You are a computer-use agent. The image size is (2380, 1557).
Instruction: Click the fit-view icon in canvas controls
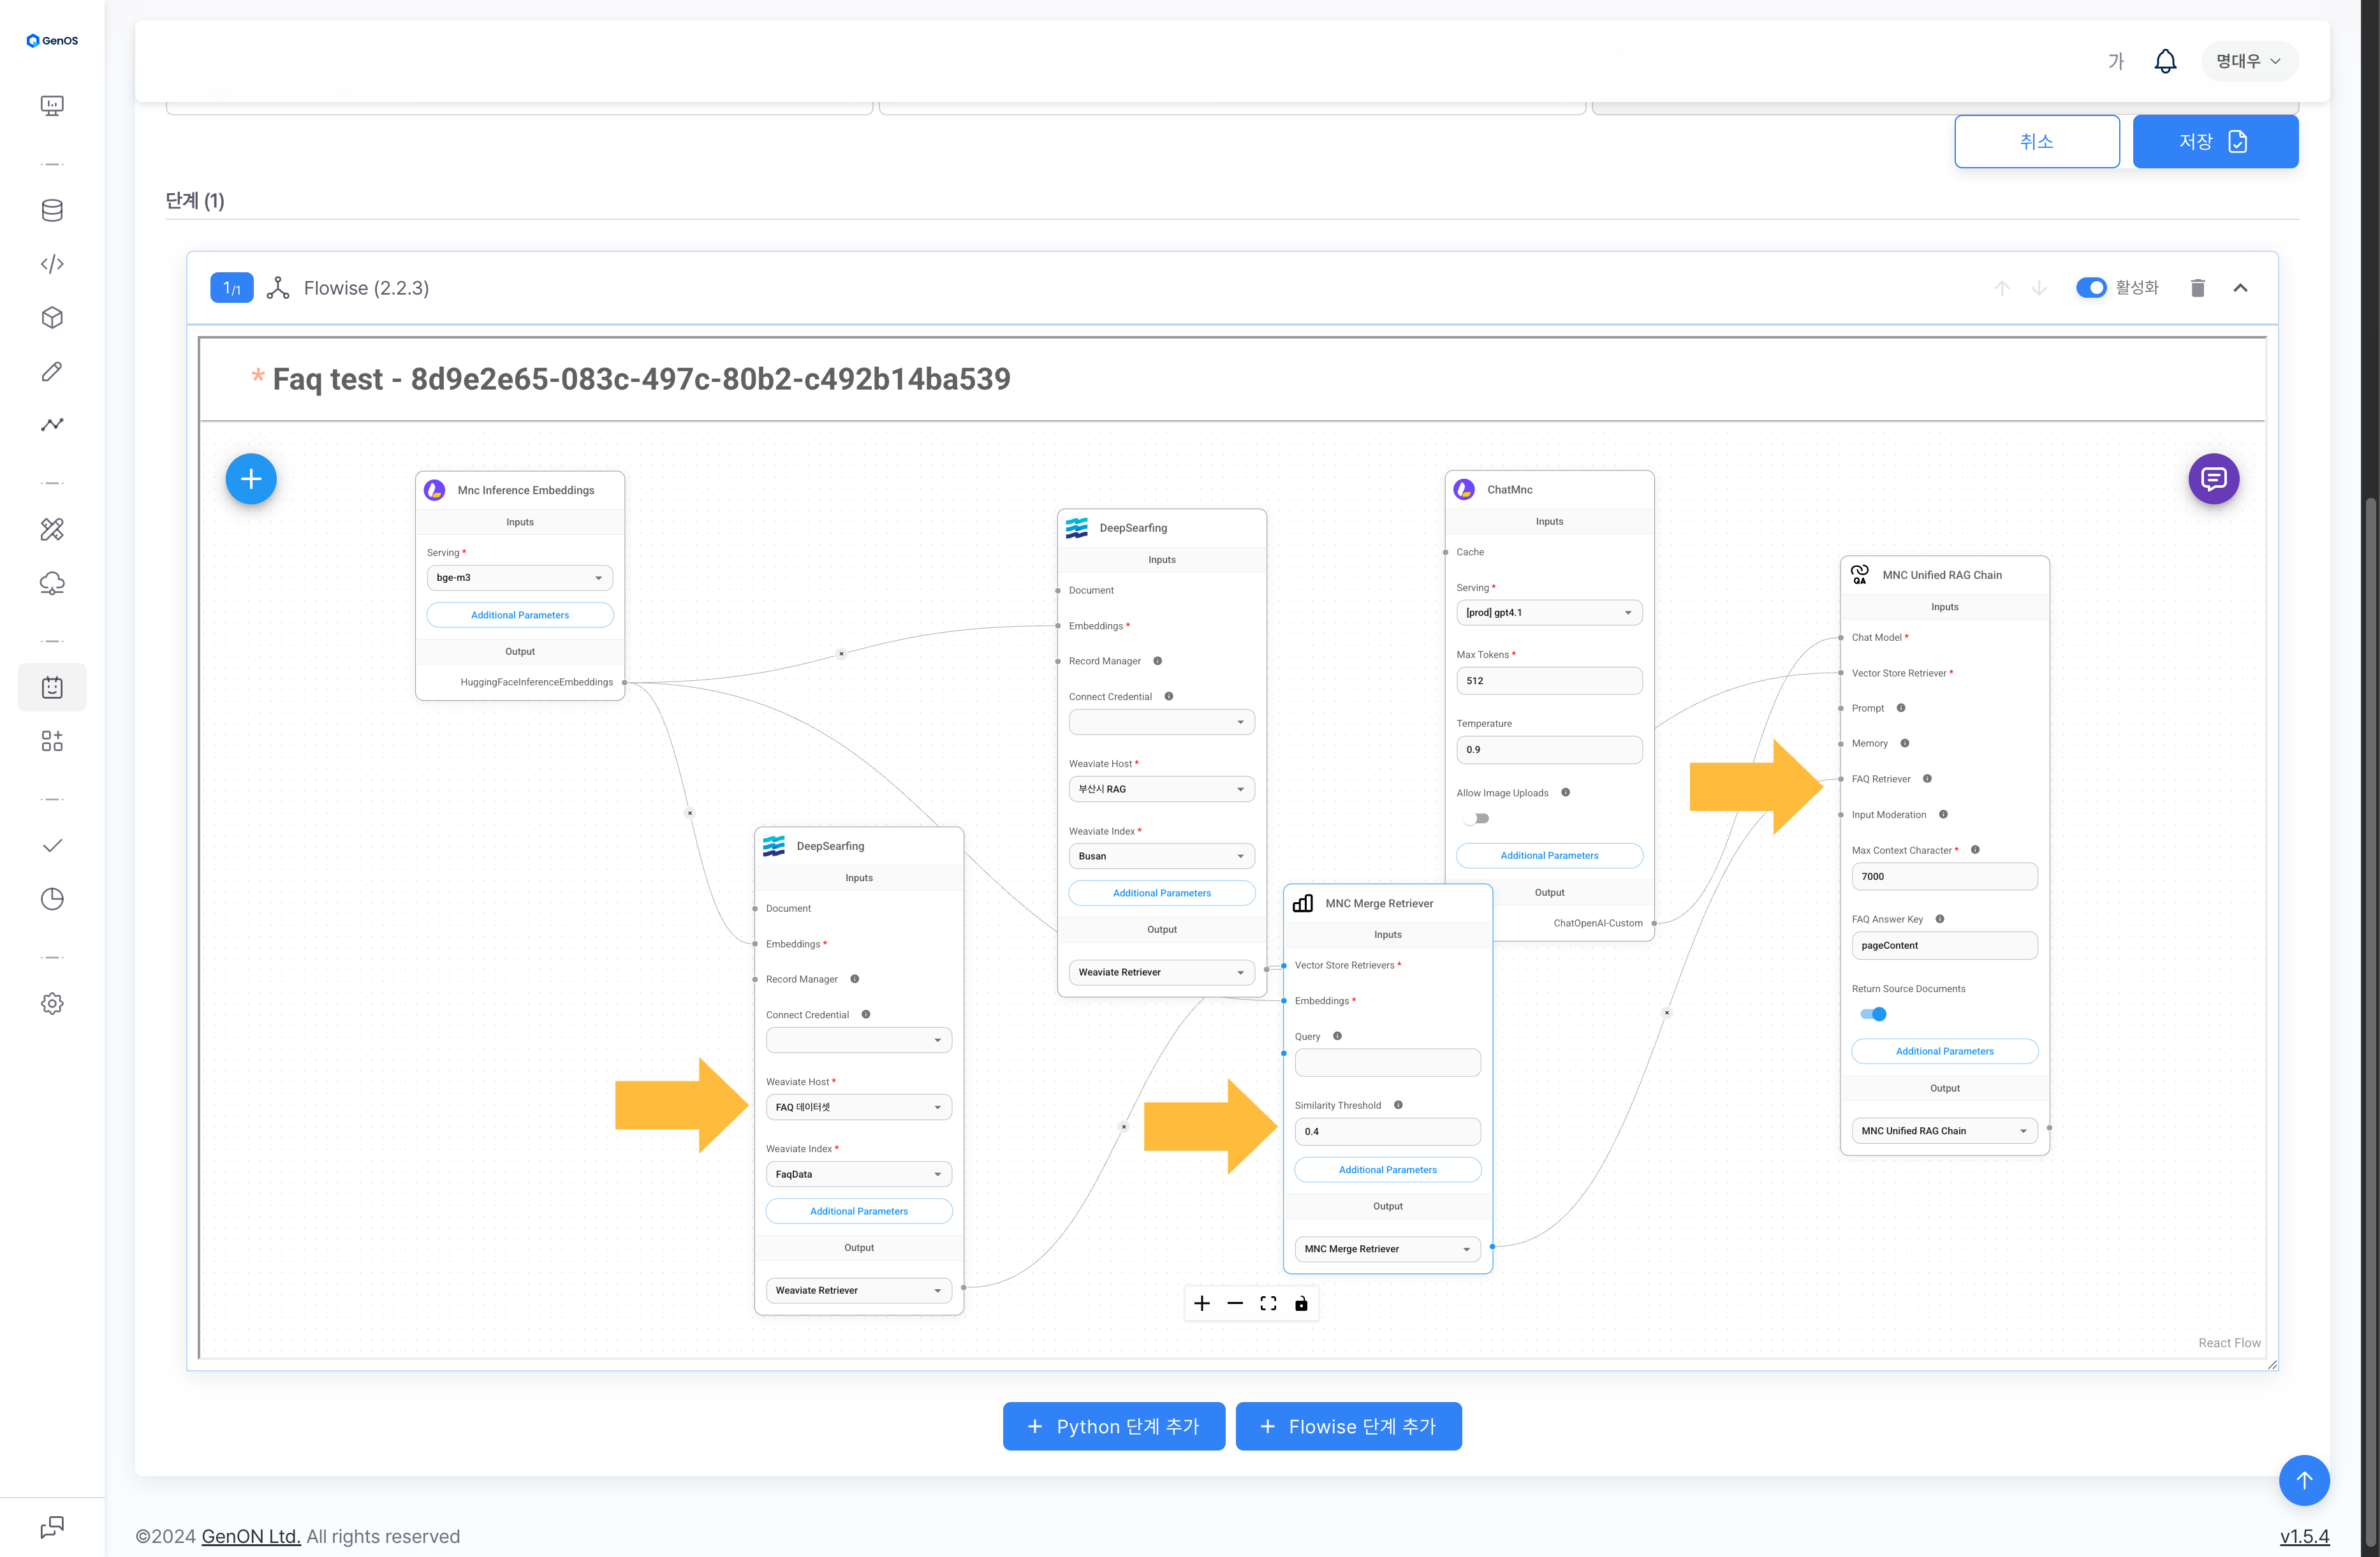(x=1268, y=1303)
